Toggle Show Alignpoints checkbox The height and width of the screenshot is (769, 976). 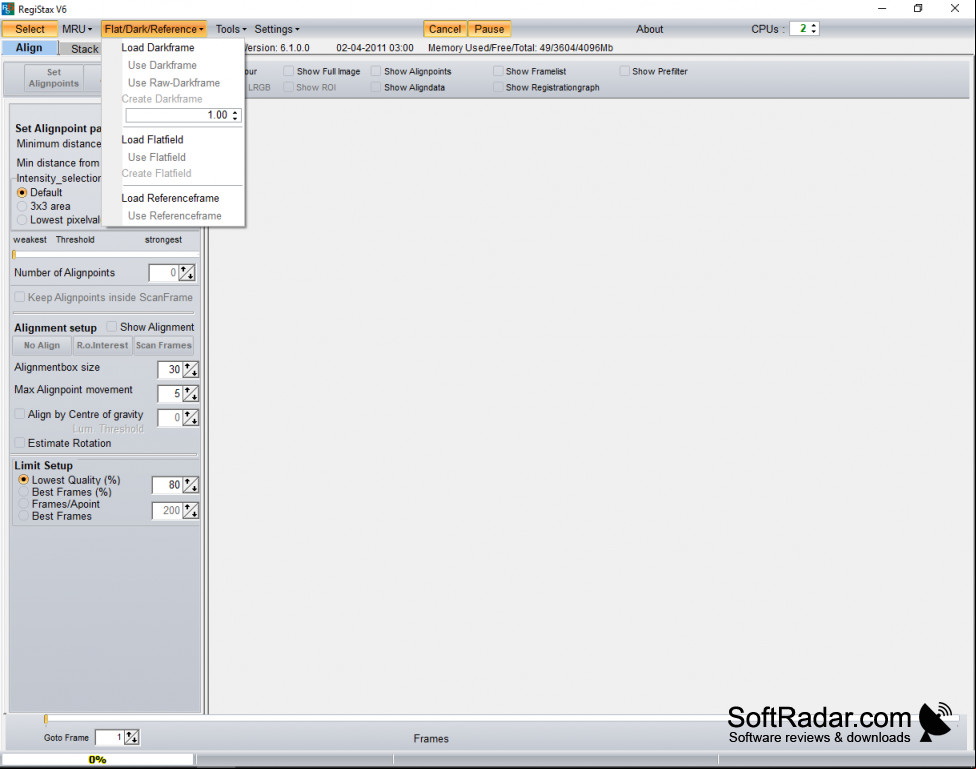coord(375,71)
